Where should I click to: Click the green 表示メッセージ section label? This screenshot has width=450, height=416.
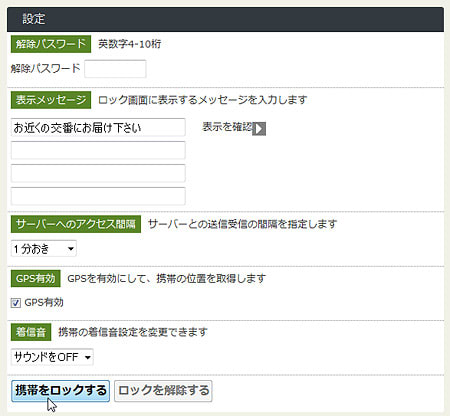pos(51,100)
